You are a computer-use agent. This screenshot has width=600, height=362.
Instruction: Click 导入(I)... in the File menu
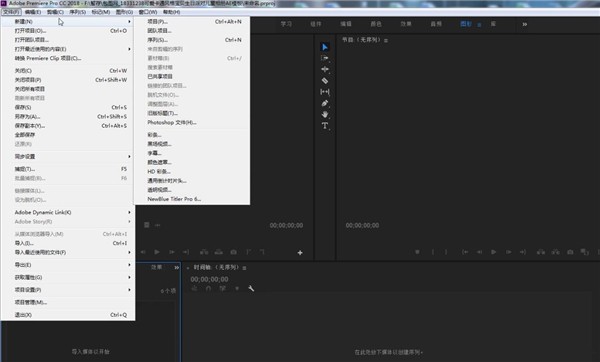pyautogui.click(x=68, y=243)
